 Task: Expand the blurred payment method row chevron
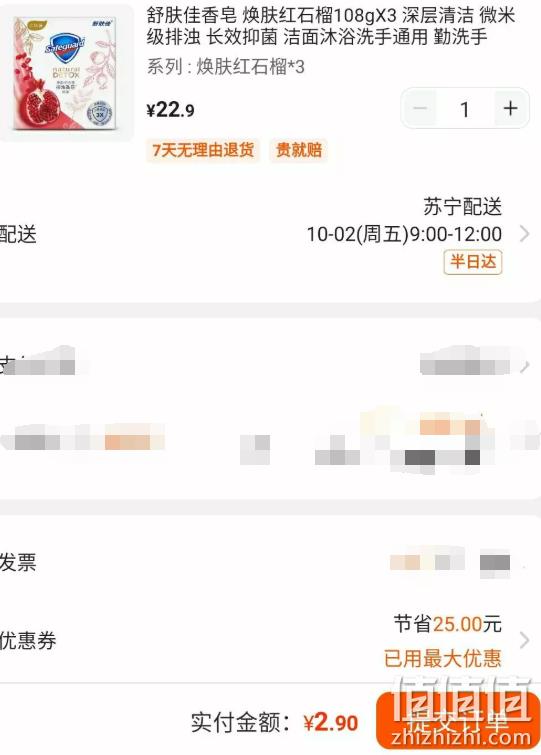pyautogui.click(x=525, y=366)
